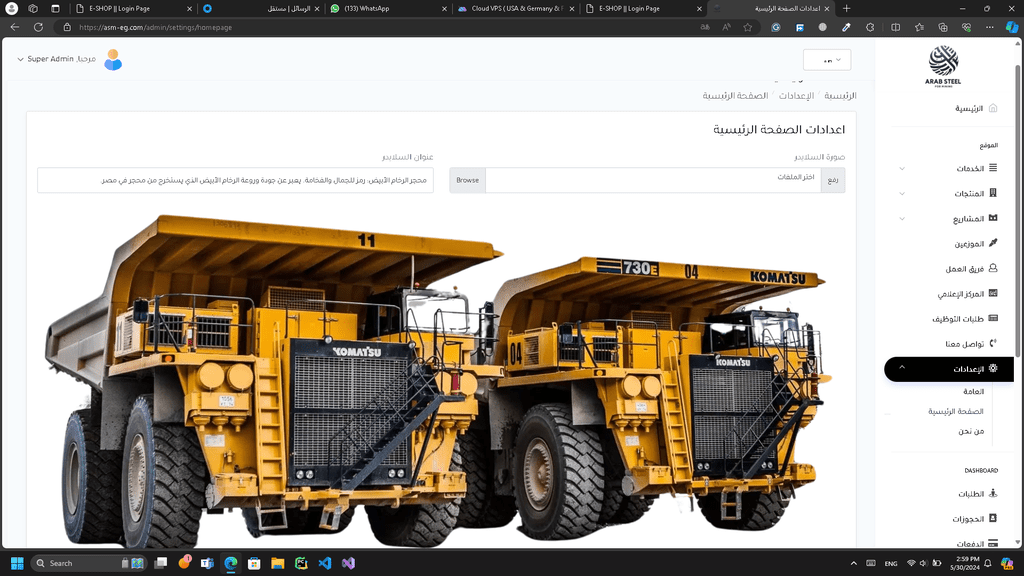The width and height of the screenshot is (1024, 576).
Task: Click the طلبات التوظيف job applications icon
Action: 993,319
